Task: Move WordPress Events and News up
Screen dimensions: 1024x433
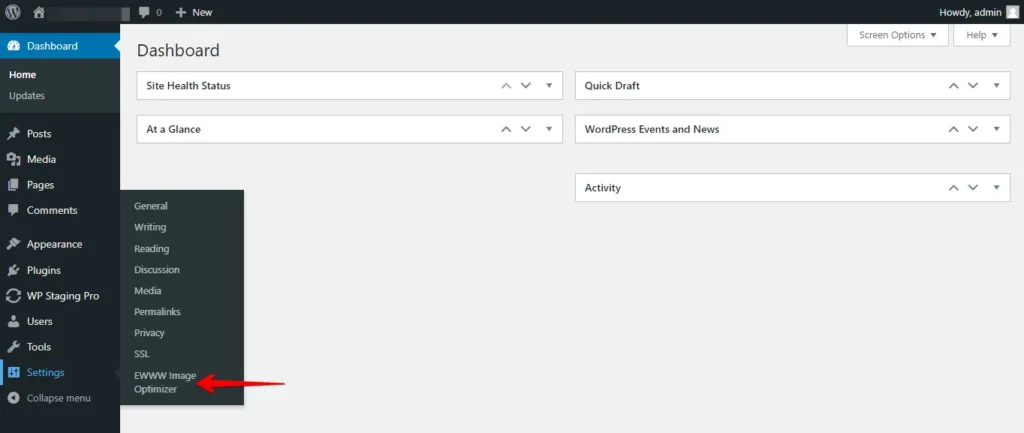Action: click(x=953, y=129)
